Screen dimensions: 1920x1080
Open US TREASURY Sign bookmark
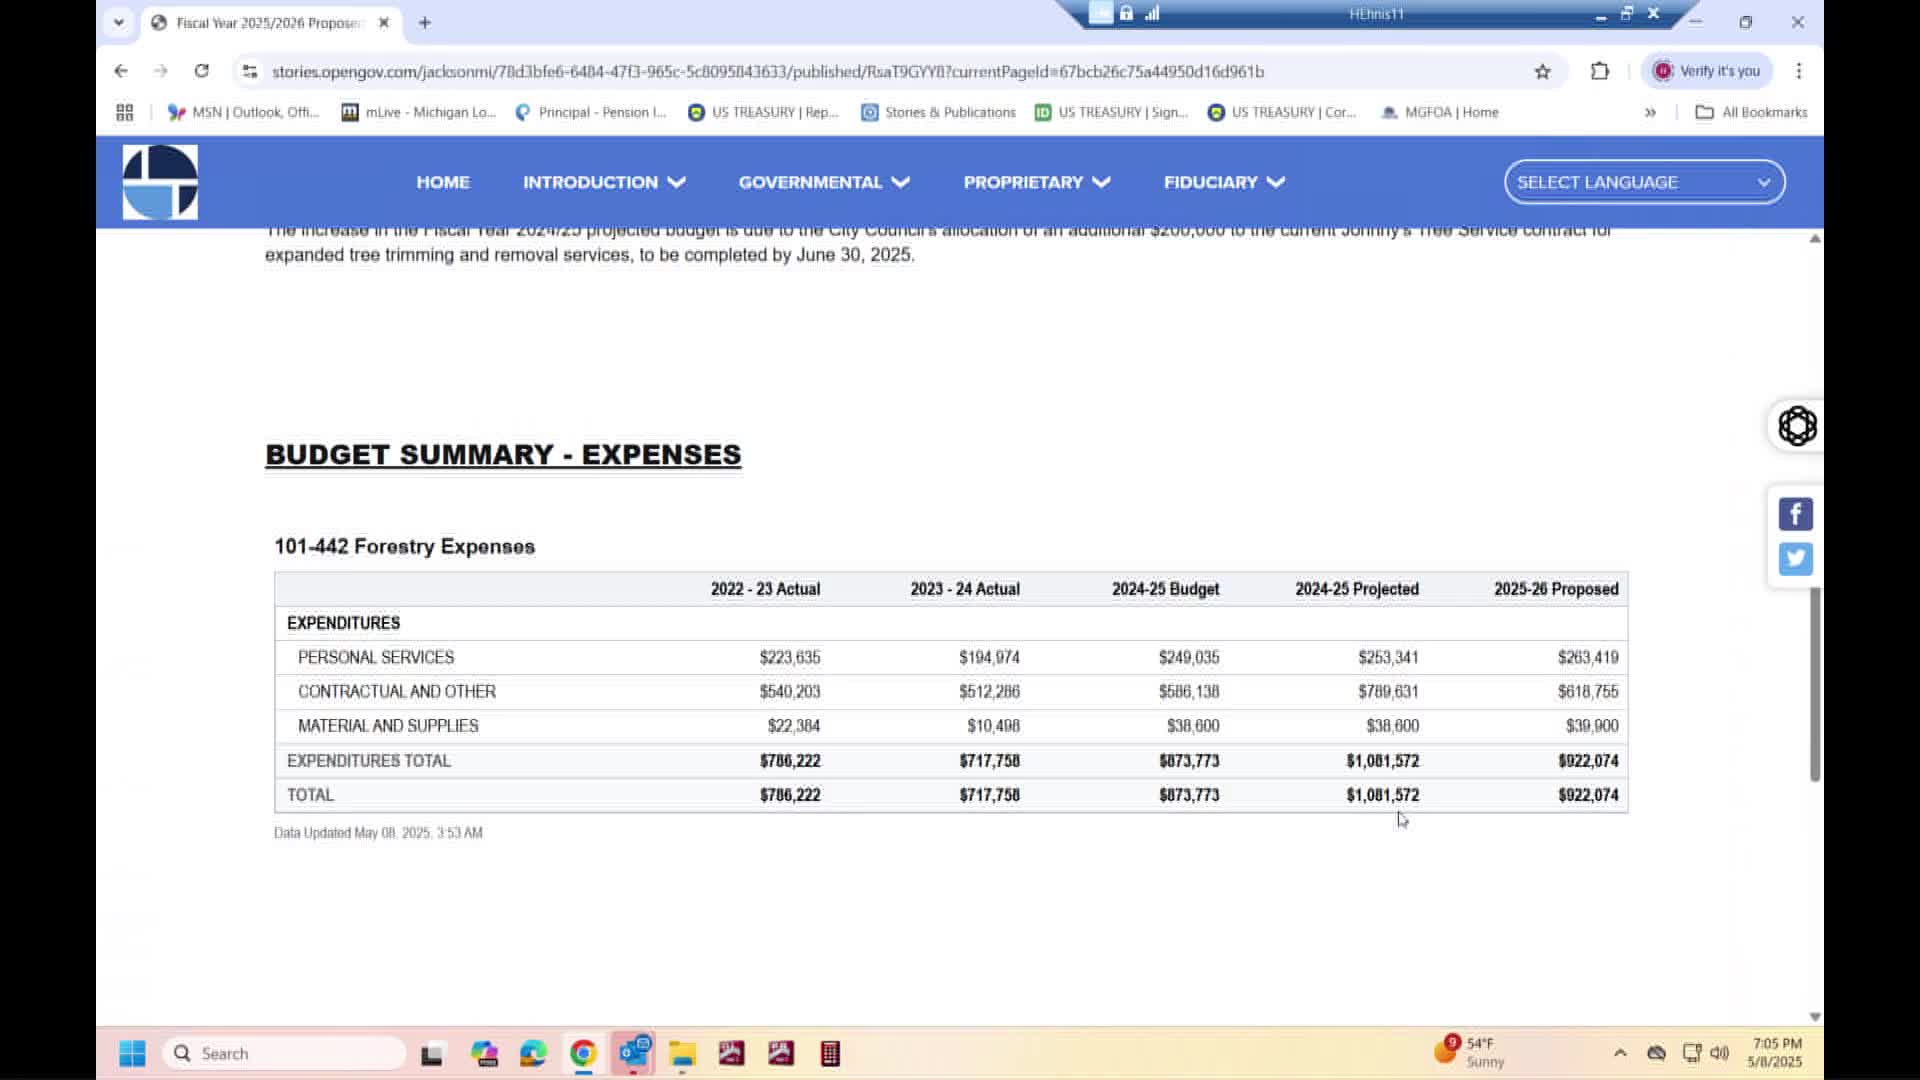1111,112
